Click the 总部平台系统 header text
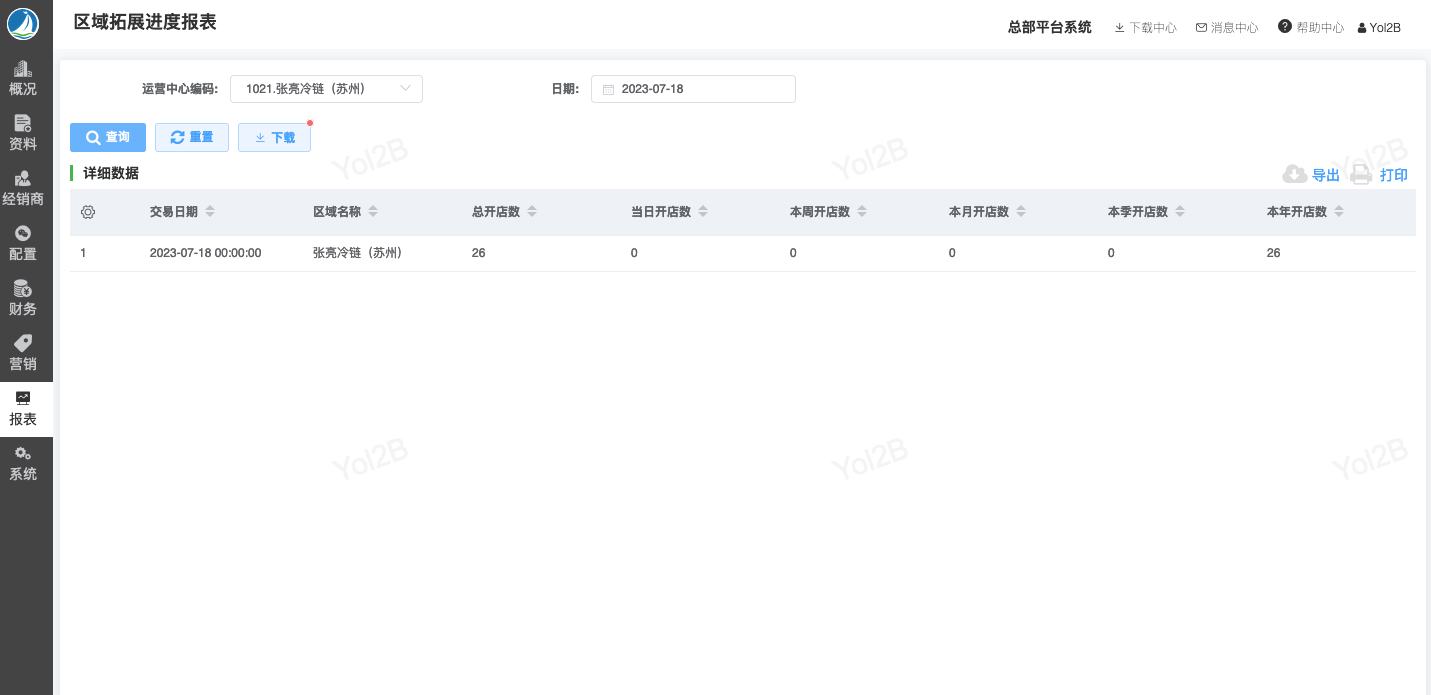This screenshot has height=695, width=1431. [x=1050, y=28]
